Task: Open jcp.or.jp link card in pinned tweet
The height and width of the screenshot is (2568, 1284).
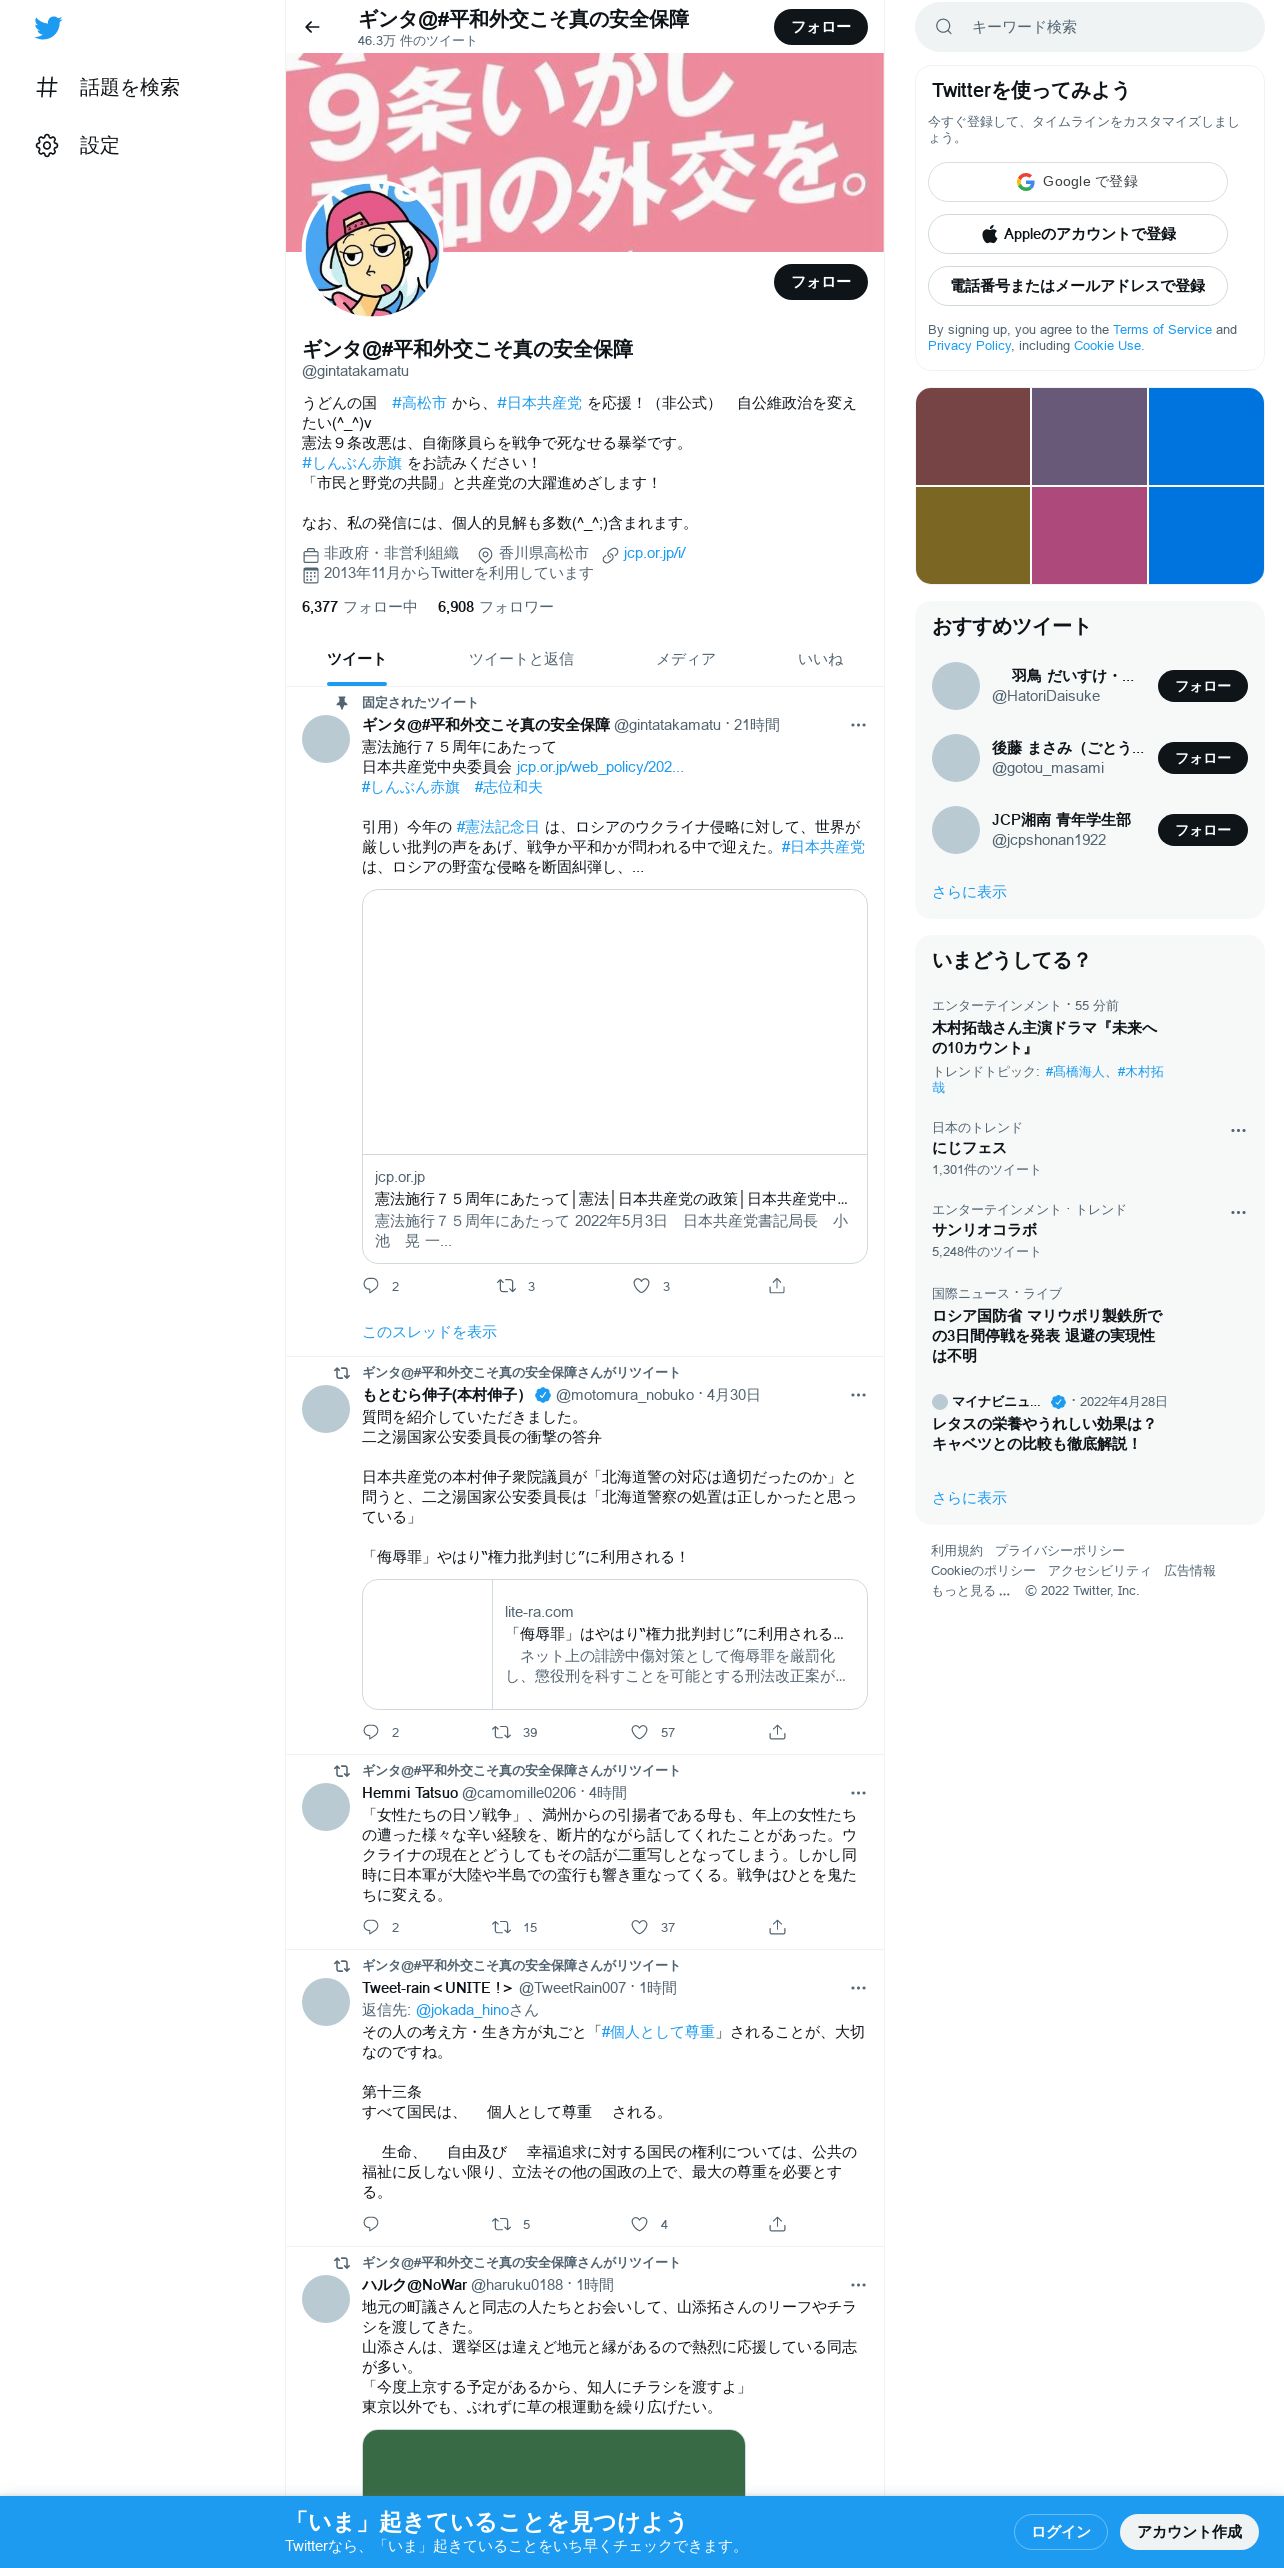Action: pos(614,1076)
